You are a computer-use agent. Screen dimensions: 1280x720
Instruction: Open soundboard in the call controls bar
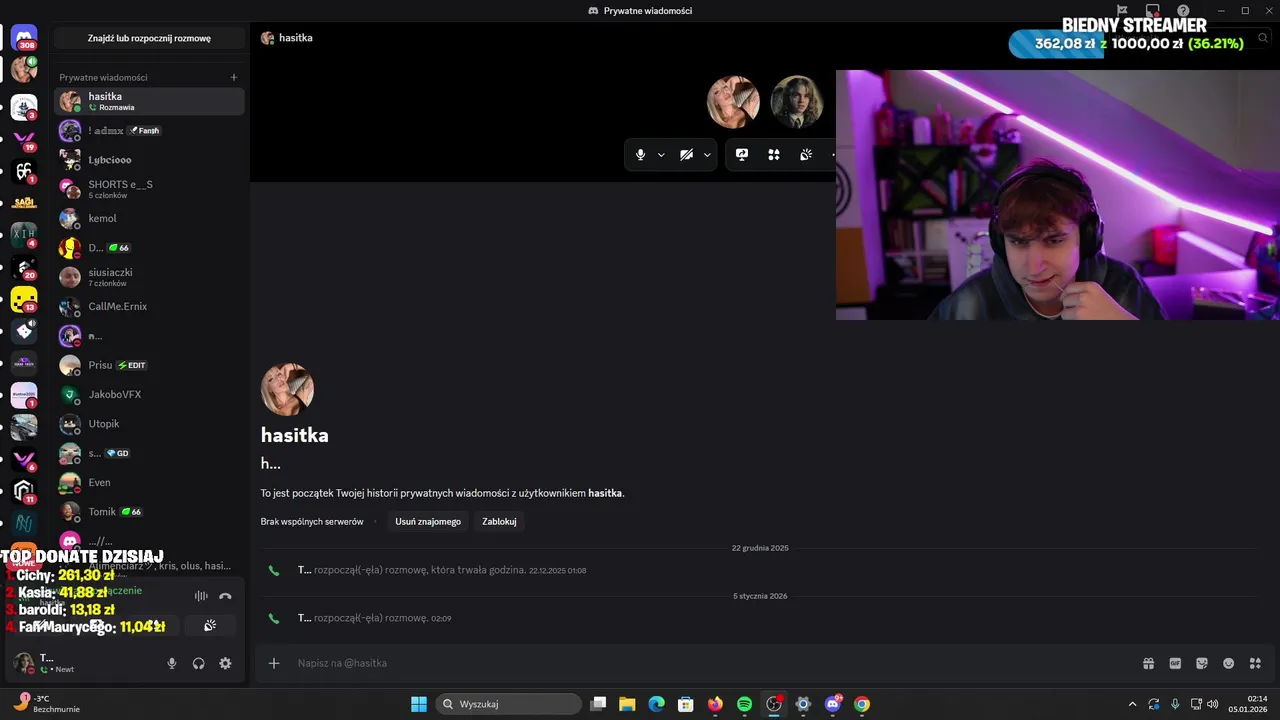[x=806, y=155]
